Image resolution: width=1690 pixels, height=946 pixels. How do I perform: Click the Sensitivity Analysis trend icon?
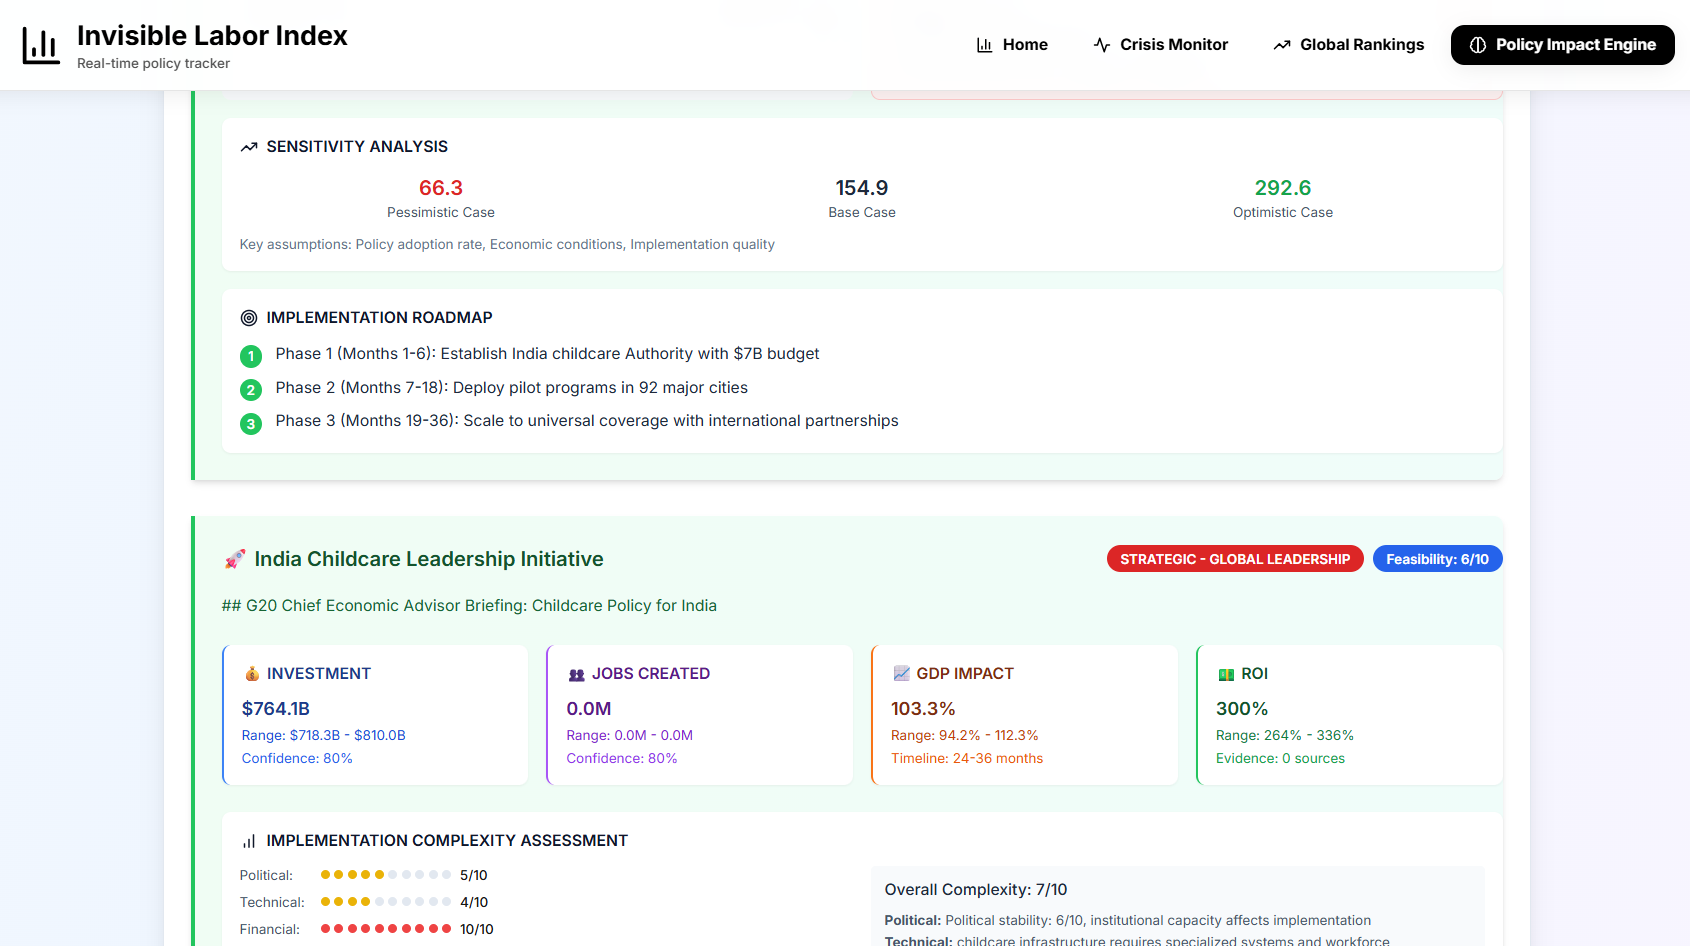coord(249,147)
